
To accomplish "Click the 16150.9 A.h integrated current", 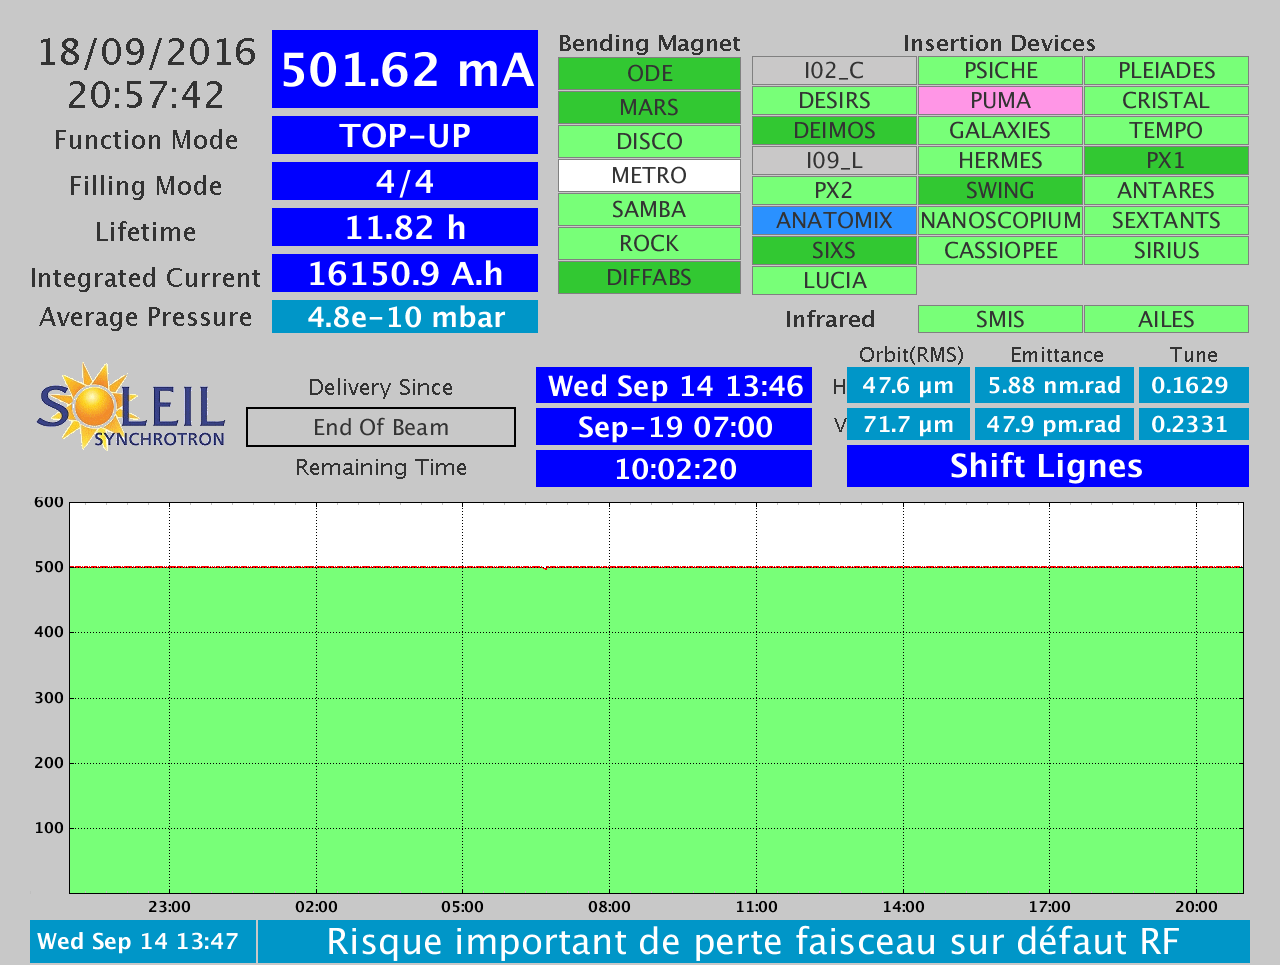I will [x=405, y=273].
